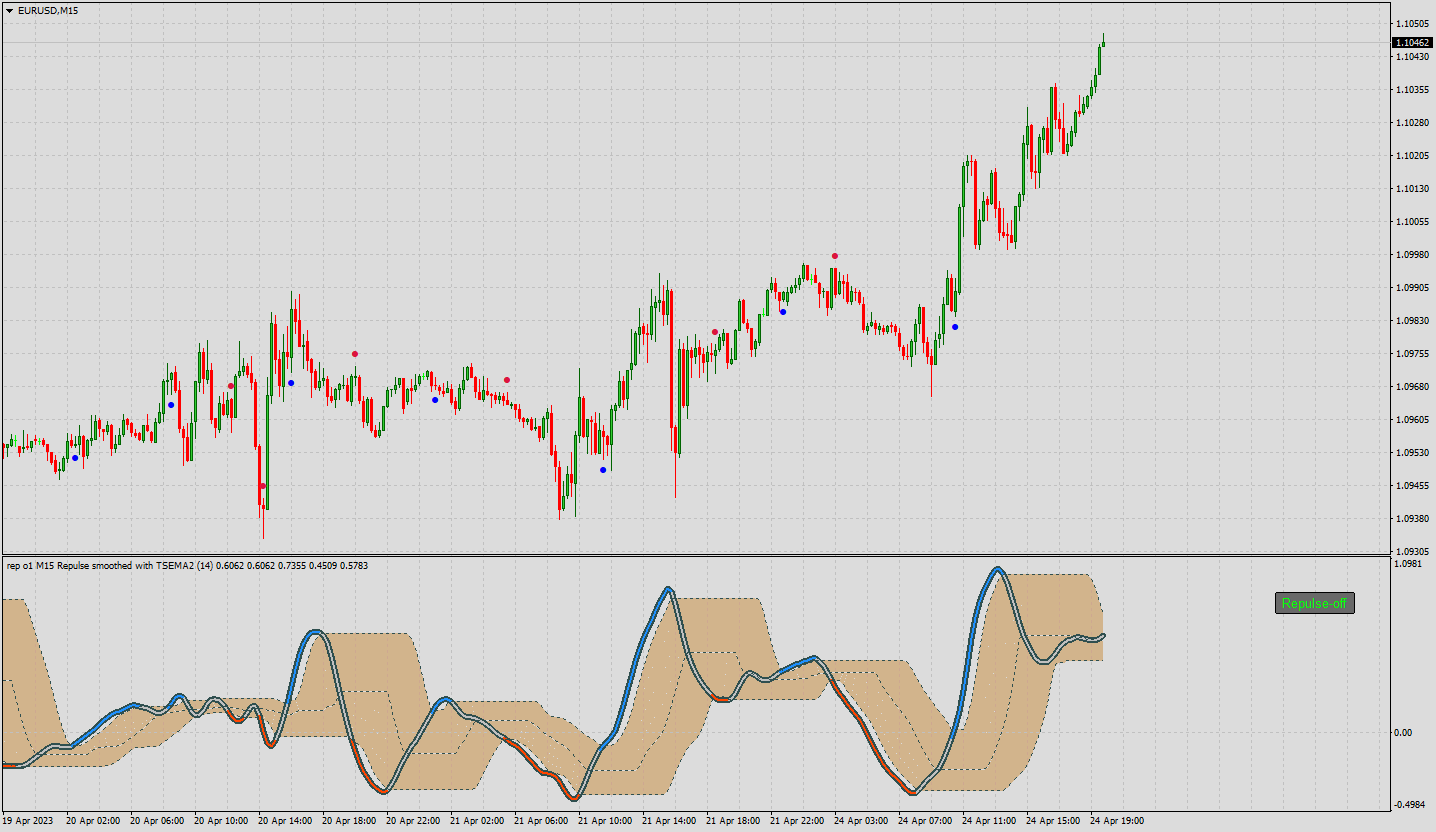This screenshot has width=1436, height=832.
Task: Click the 19 Apr 2023 date label
Action: [x=27, y=820]
